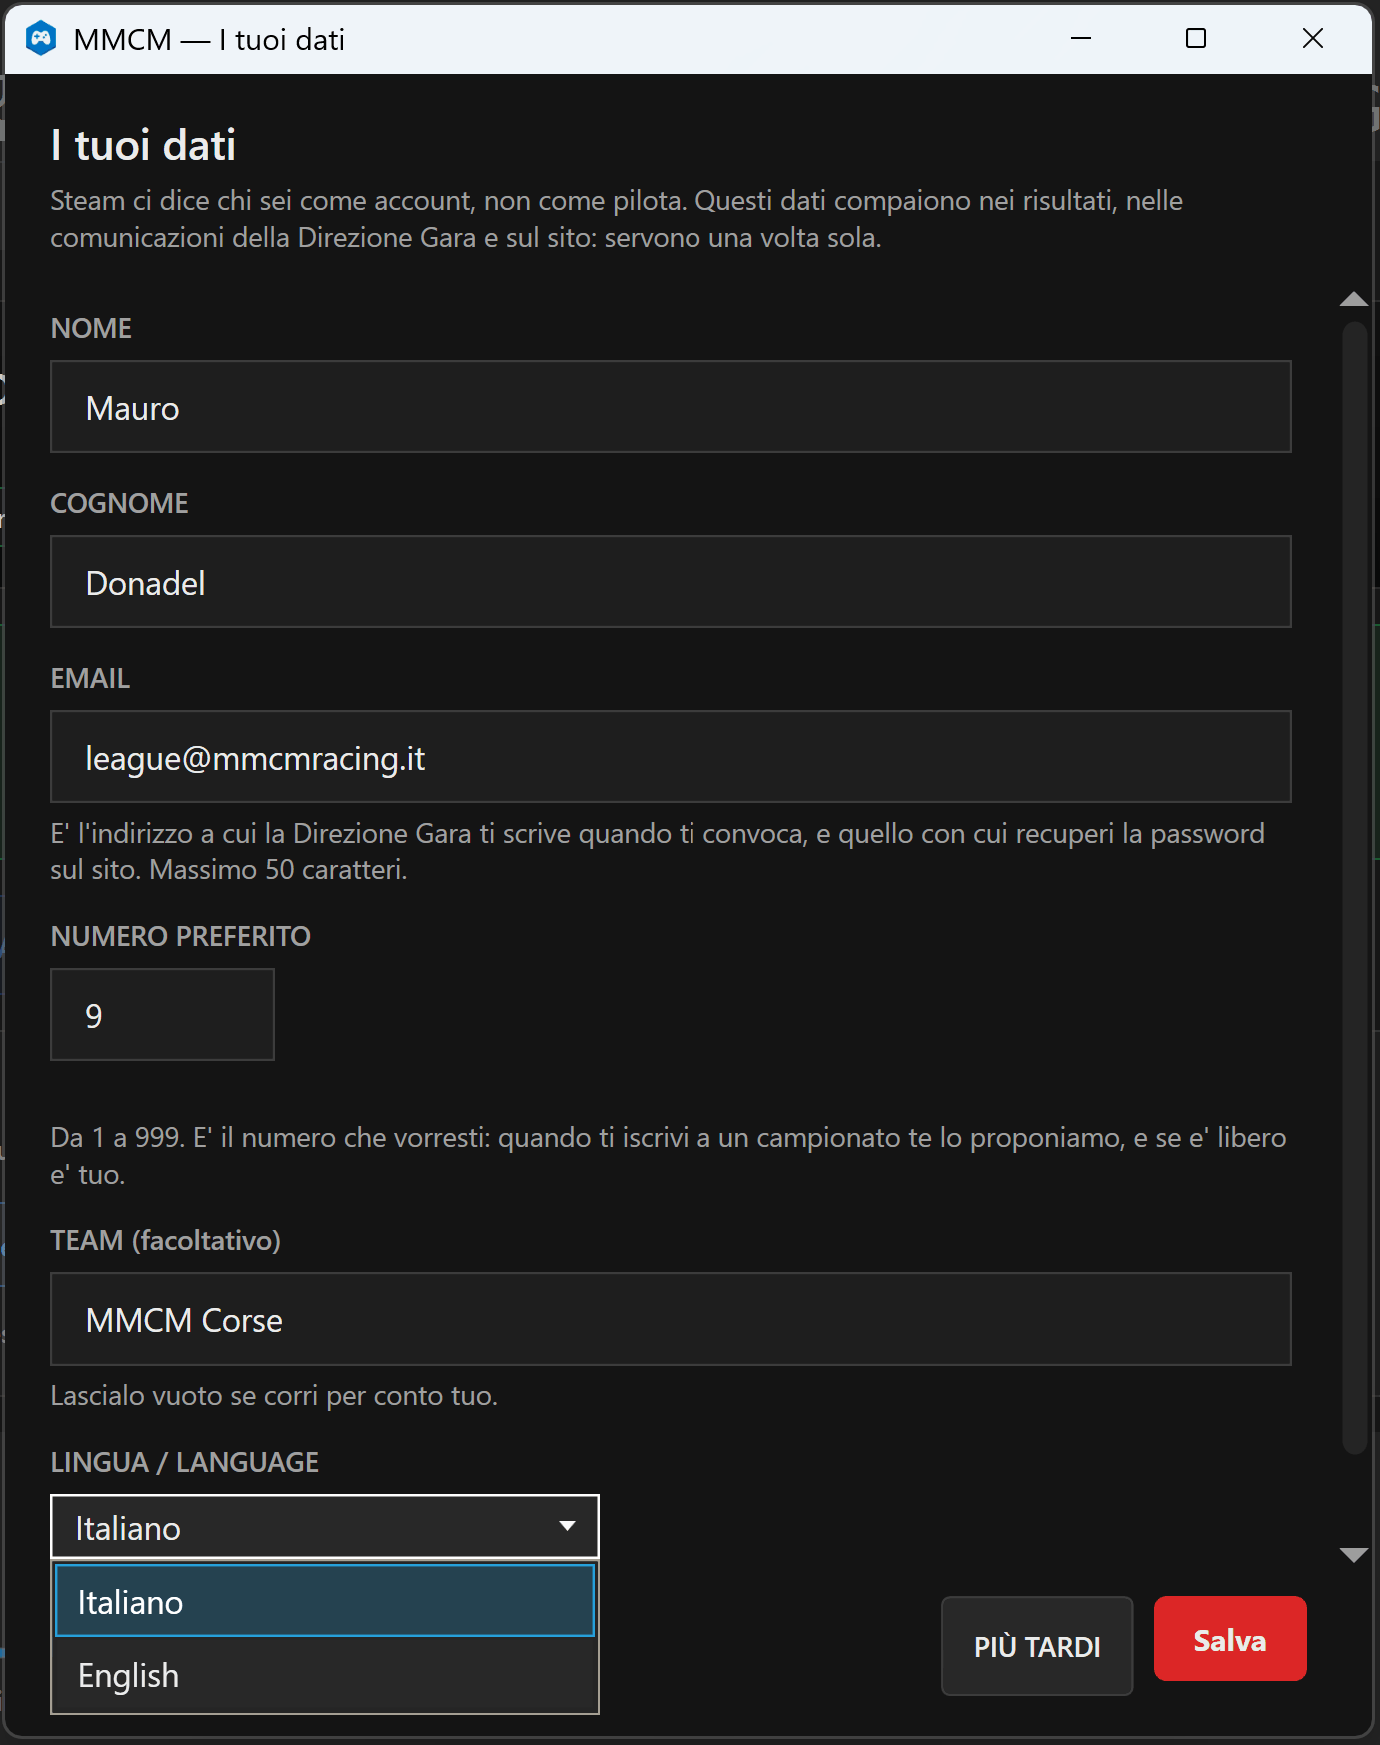Click the 'Lascialo vuoto se corri per conto tuo.' hint

pyautogui.click(x=274, y=1395)
